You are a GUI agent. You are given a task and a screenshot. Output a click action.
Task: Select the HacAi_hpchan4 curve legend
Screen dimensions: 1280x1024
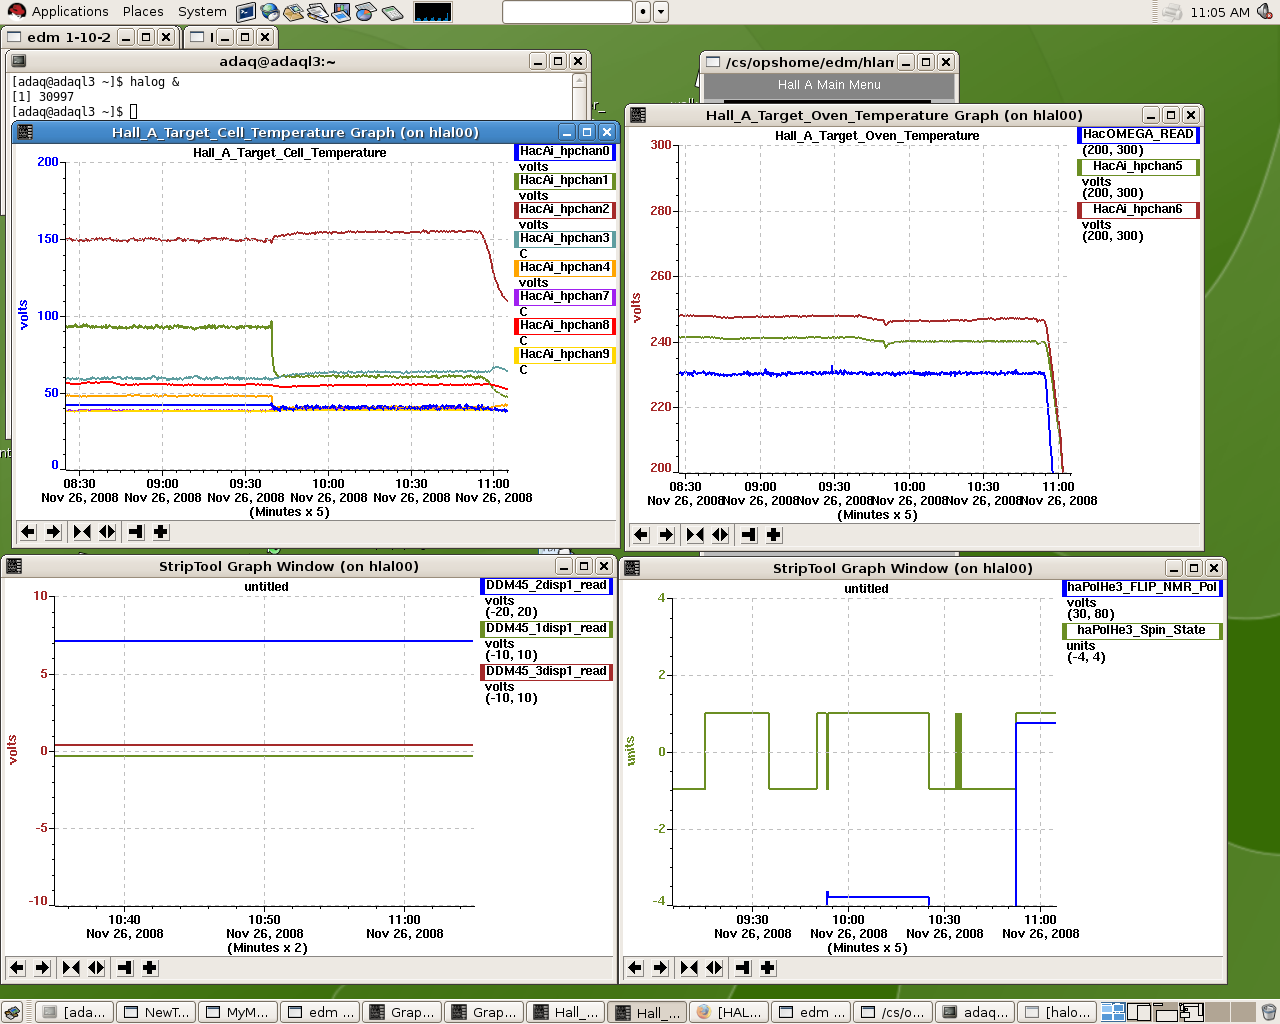click(x=565, y=268)
